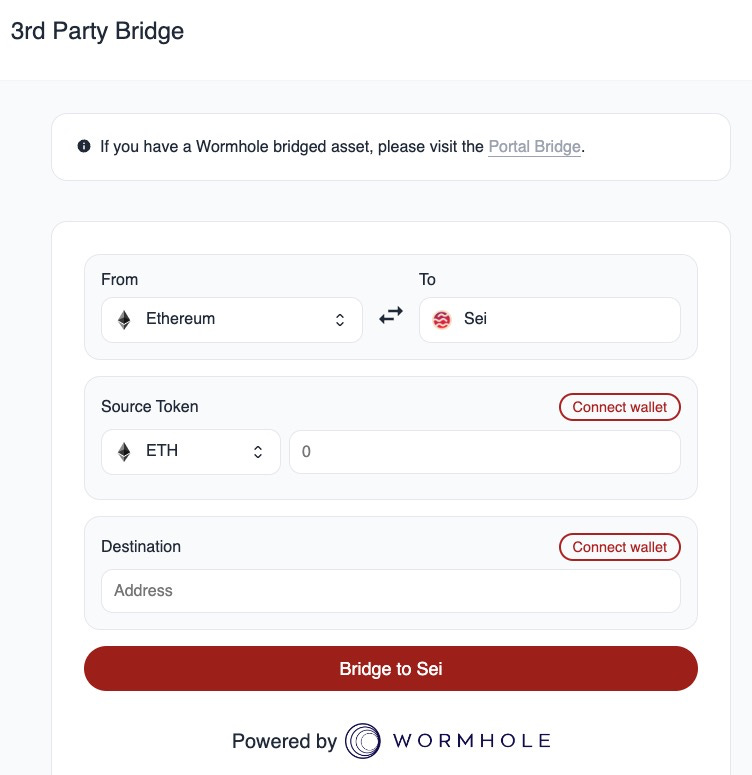Click the Source Token label
752x775 pixels.
point(150,407)
